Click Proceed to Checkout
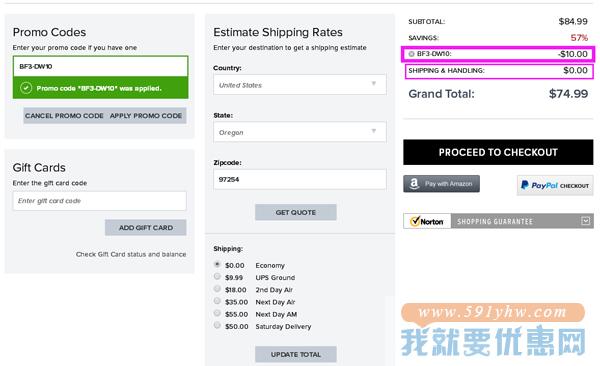Image resolution: width=600 pixels, height=366 pixels. [x=498, y=152]
